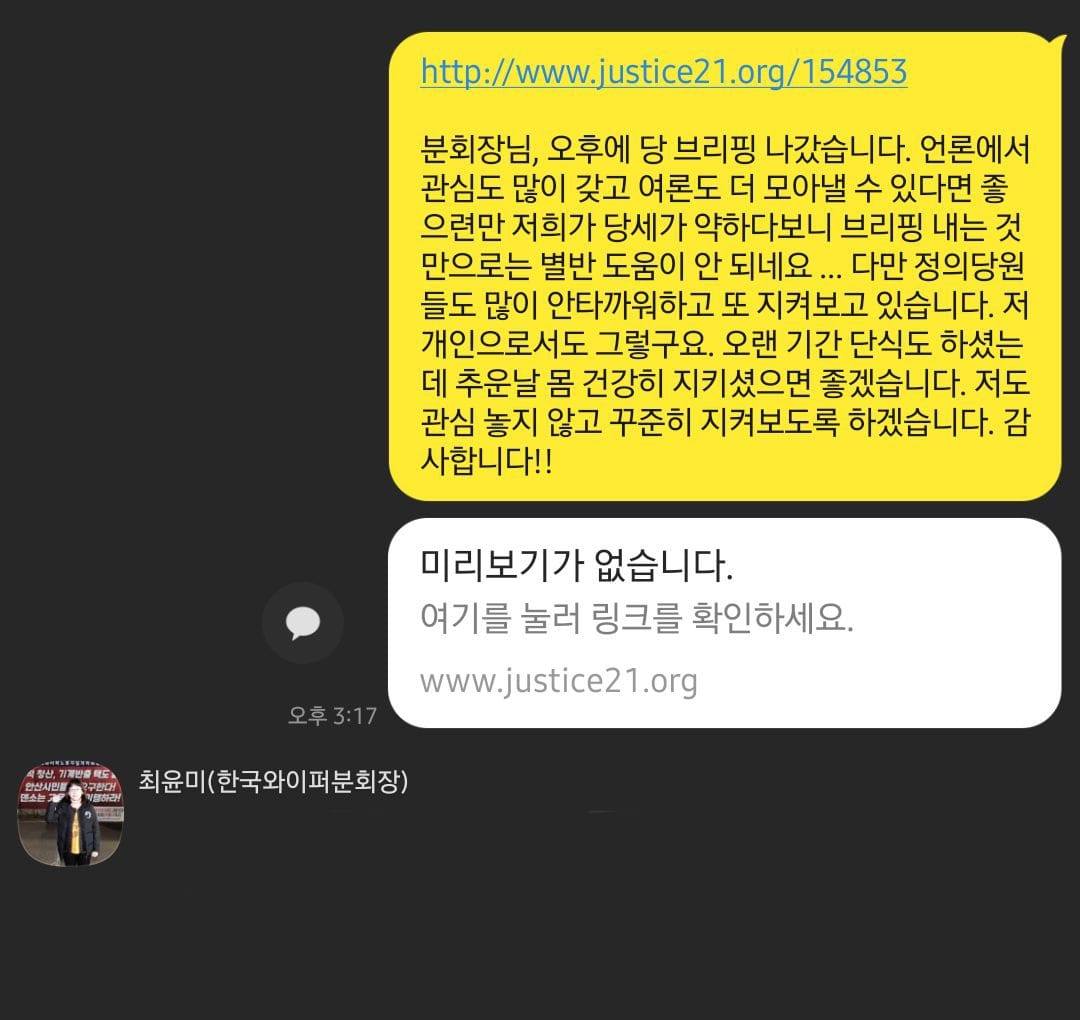Tap "여기를 눌러 링크를 확인하세요." text
The image size is (1080, 1020).
[636, 618]
